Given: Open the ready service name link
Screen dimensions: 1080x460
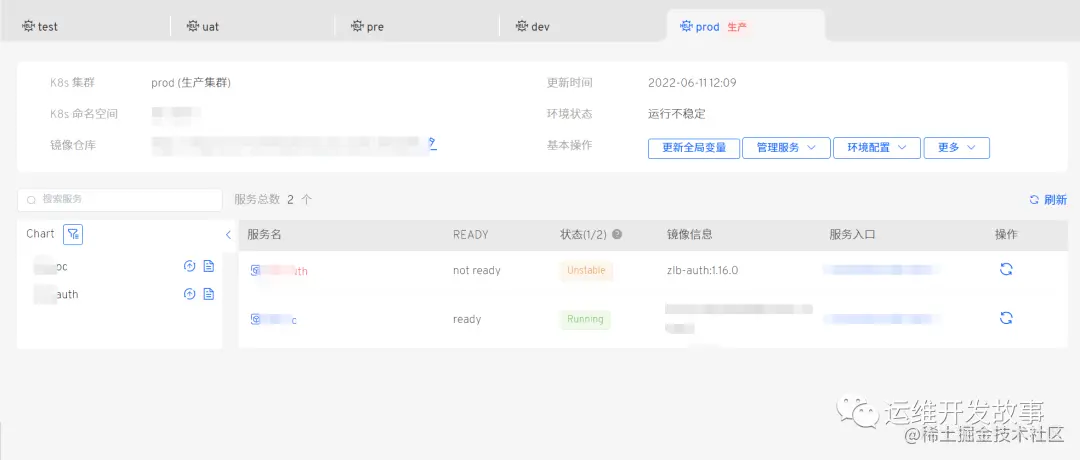Looking at the screenshot, I should (x=279, y=320).
